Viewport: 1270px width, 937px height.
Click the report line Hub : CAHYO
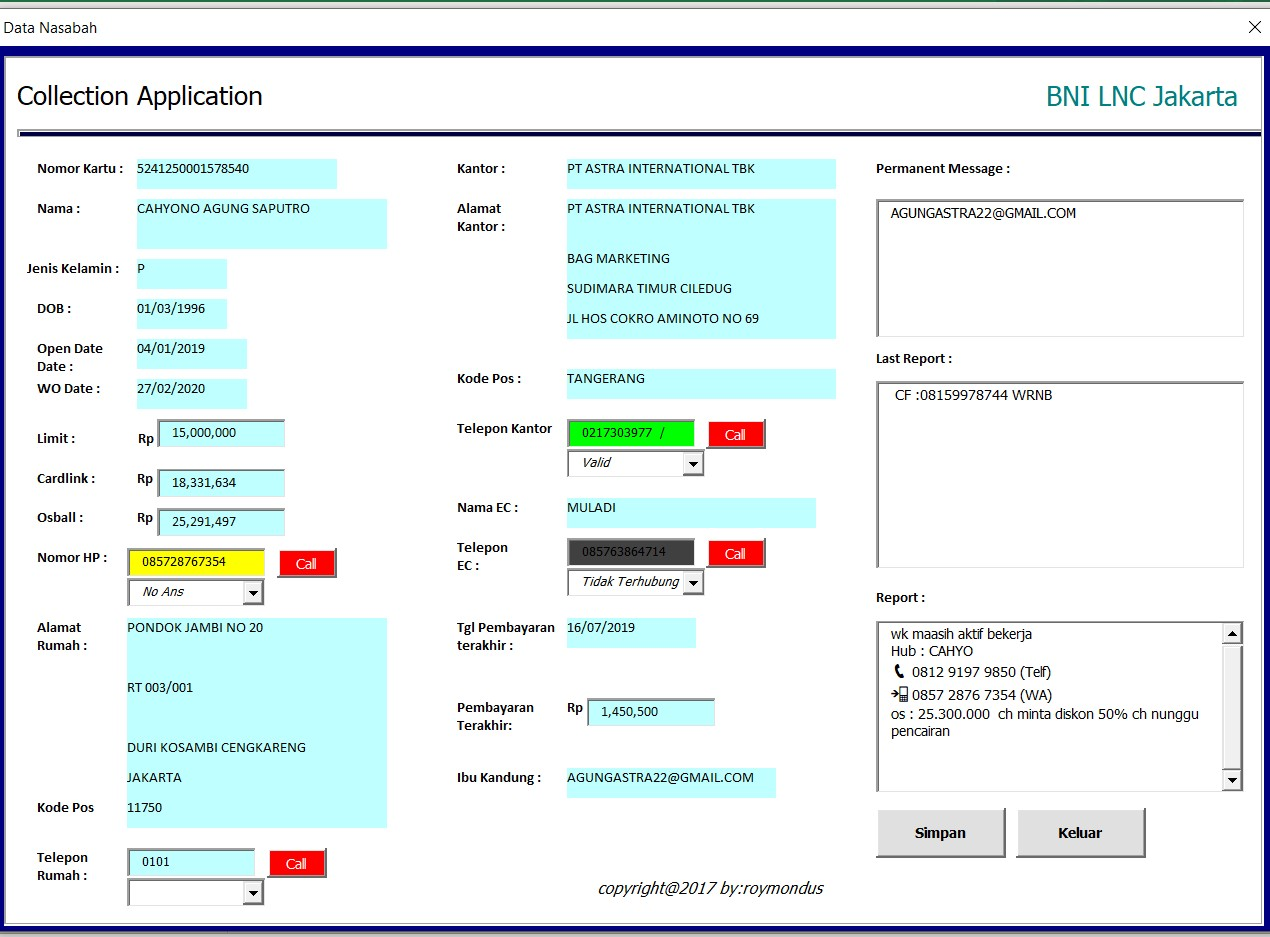click(x=932, y=651)
